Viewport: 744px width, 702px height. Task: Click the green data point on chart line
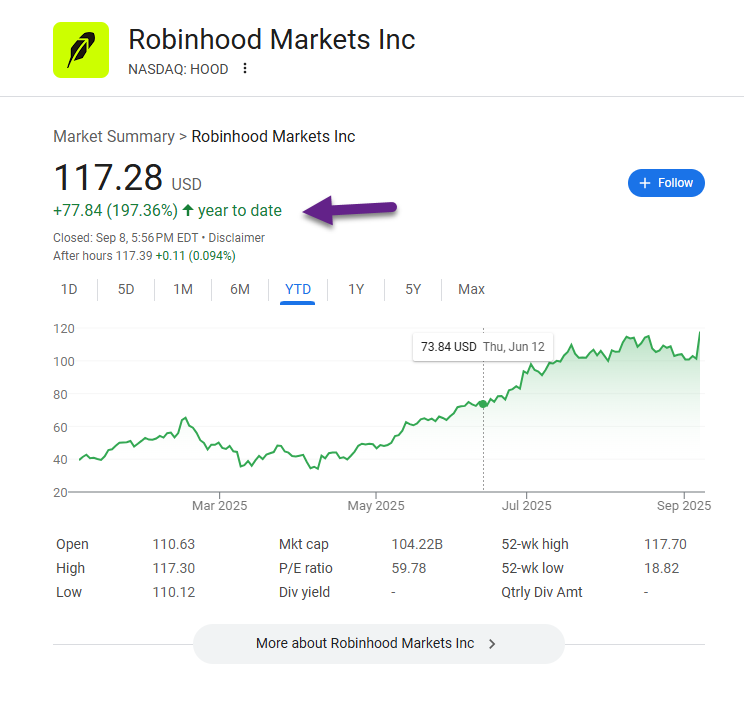click(483, 404)
